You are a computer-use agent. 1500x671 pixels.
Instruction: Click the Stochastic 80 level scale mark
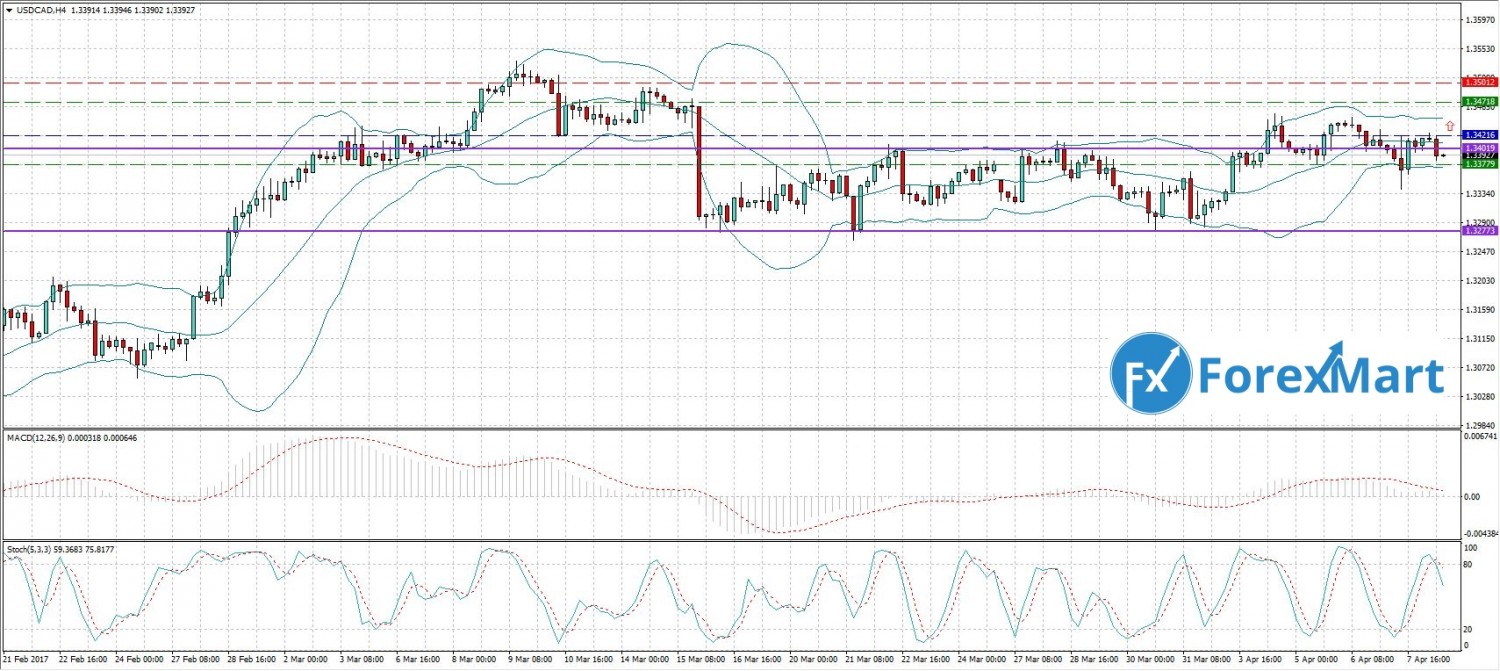pos(1470,567)
